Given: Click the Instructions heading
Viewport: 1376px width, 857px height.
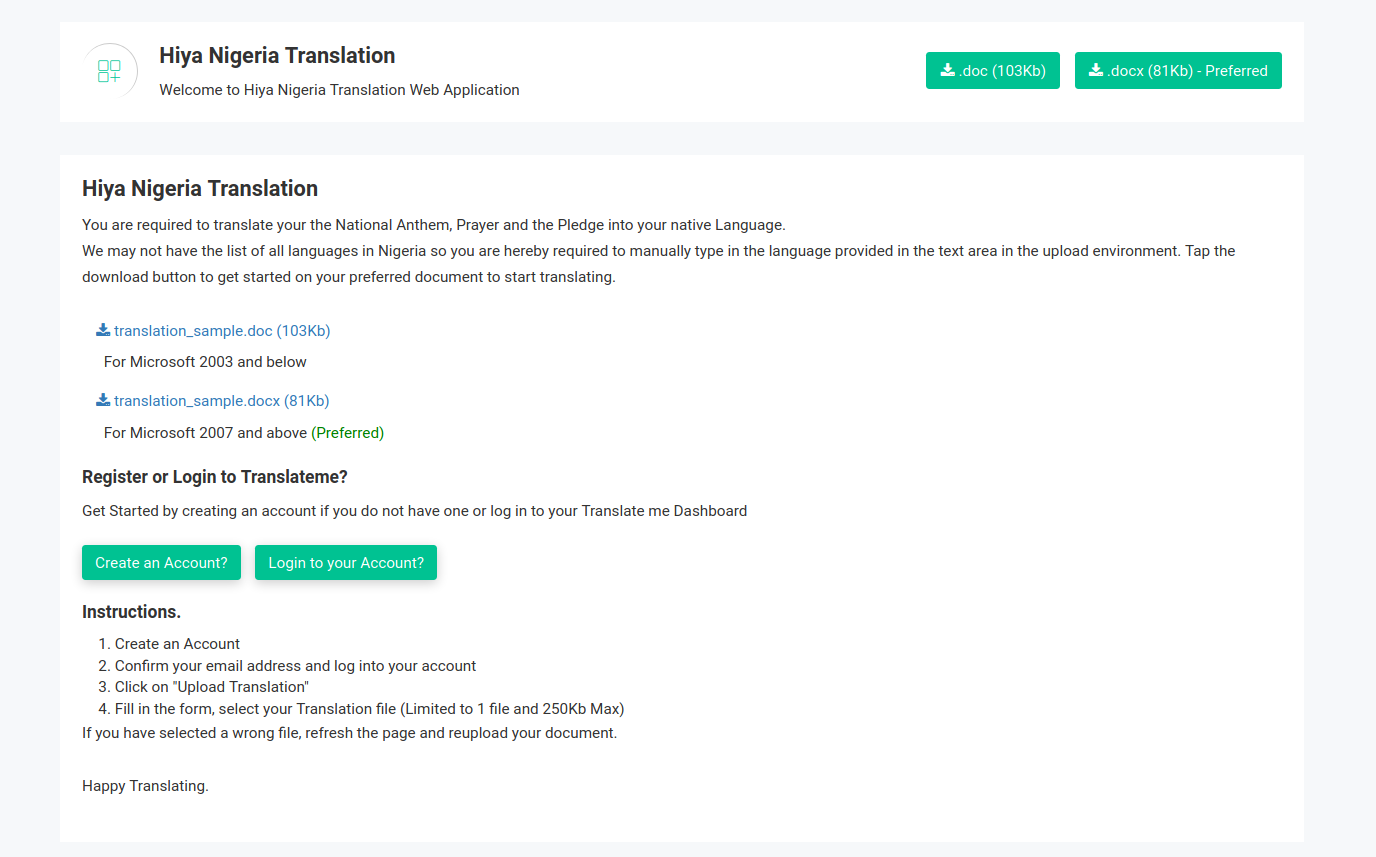Looking at the screenshot, I should point(131,611).
